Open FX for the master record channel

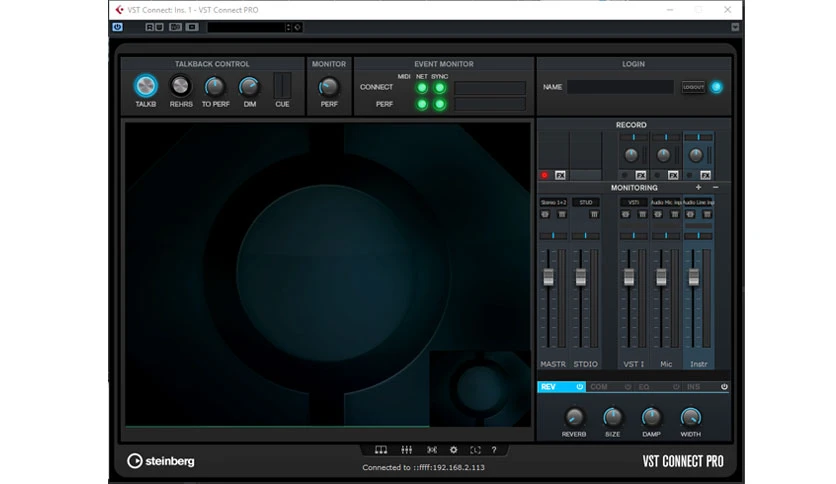pos(560,175)
